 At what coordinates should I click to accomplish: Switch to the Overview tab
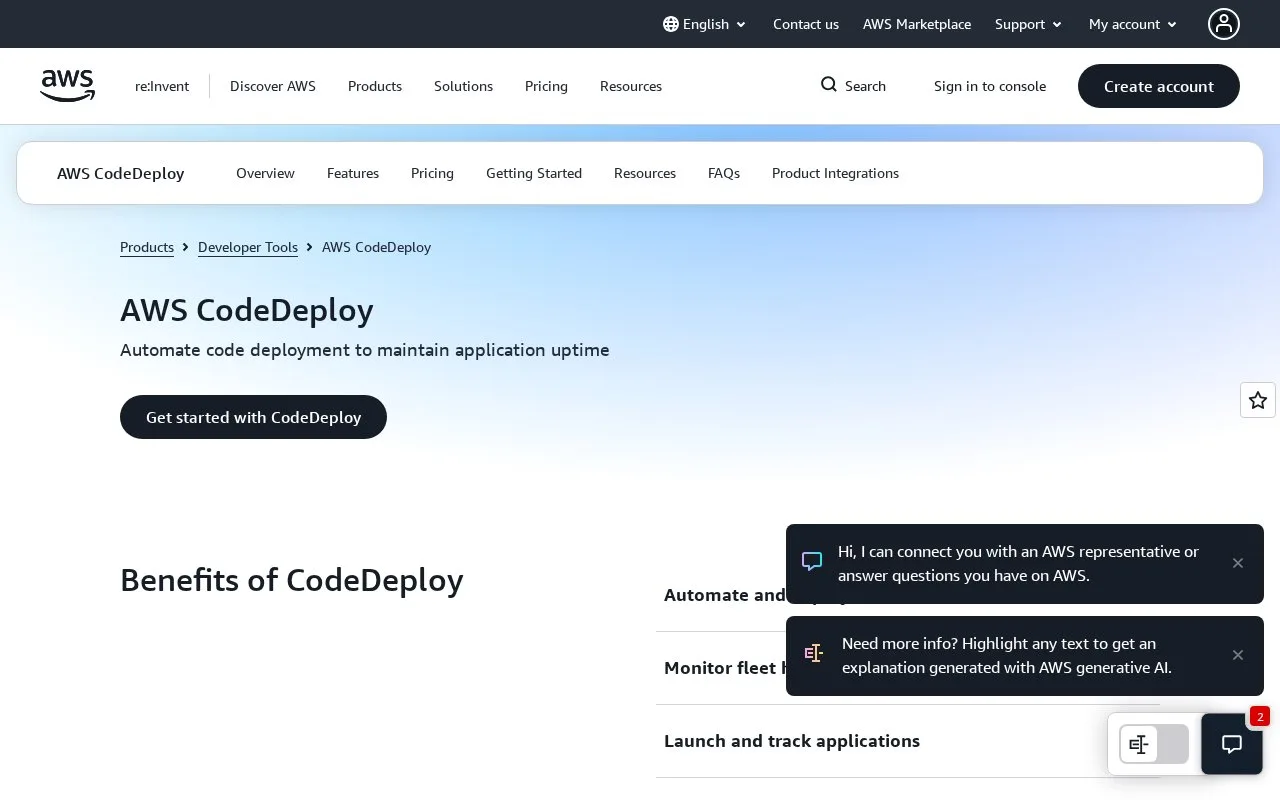coord(265,173)
